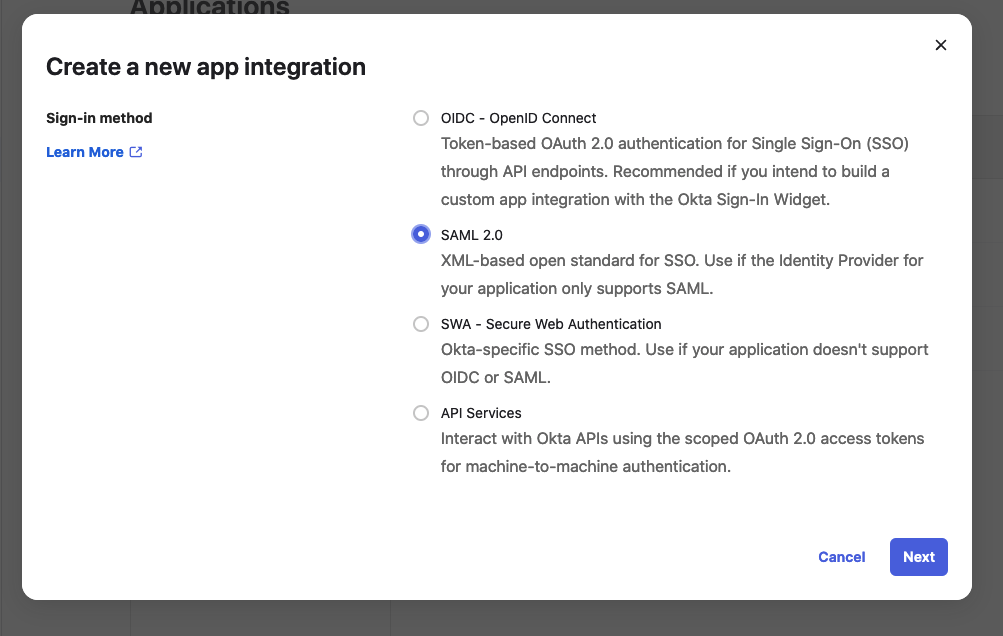The image size is (1003, 636).
Task: Click the external link icon beside Learn More
Action: [x=136, y=152]
